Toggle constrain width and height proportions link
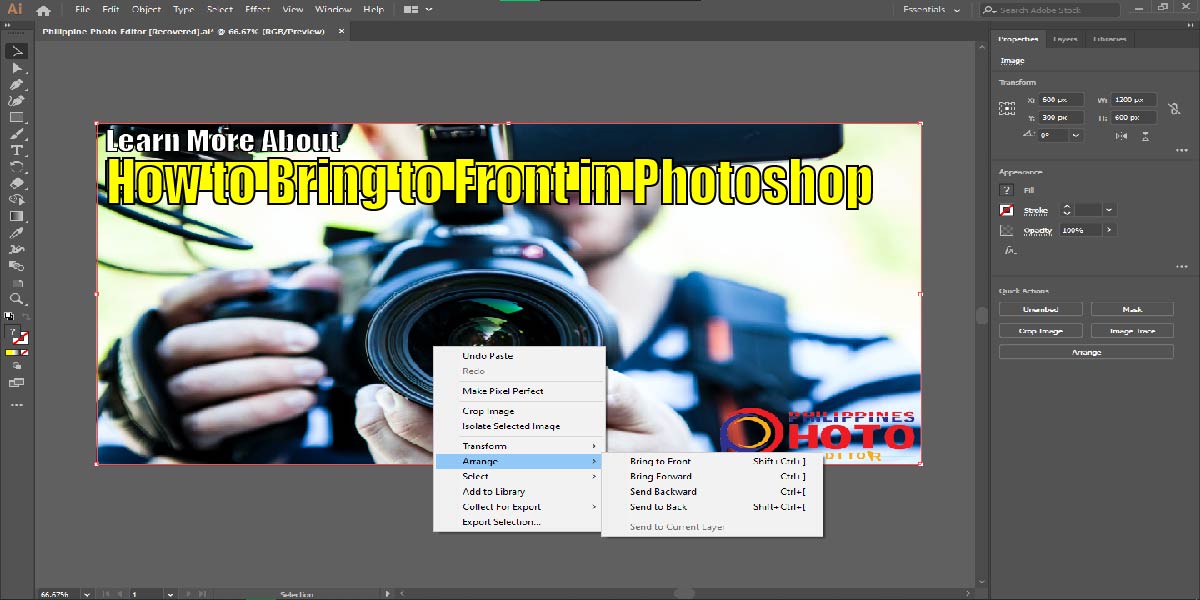1200x600 pixels. pyautogui.click(x=1174, y=108)
